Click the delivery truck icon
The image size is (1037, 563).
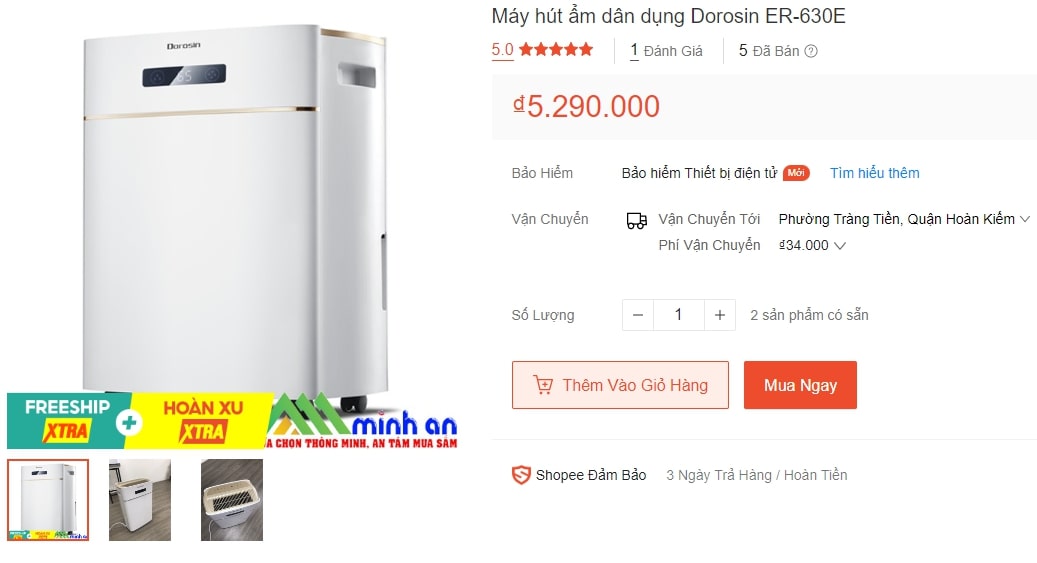(x=637, y=220)
